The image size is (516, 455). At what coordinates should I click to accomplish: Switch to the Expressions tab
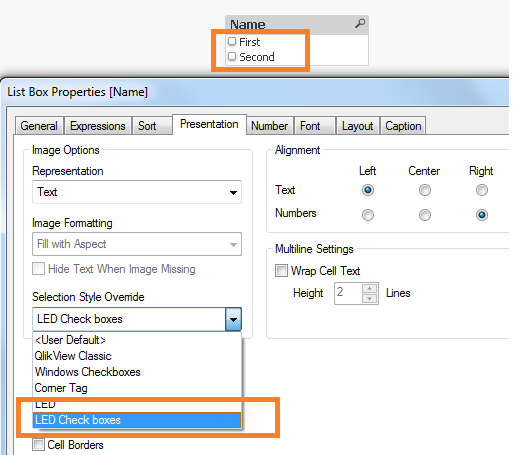point(98,126)
